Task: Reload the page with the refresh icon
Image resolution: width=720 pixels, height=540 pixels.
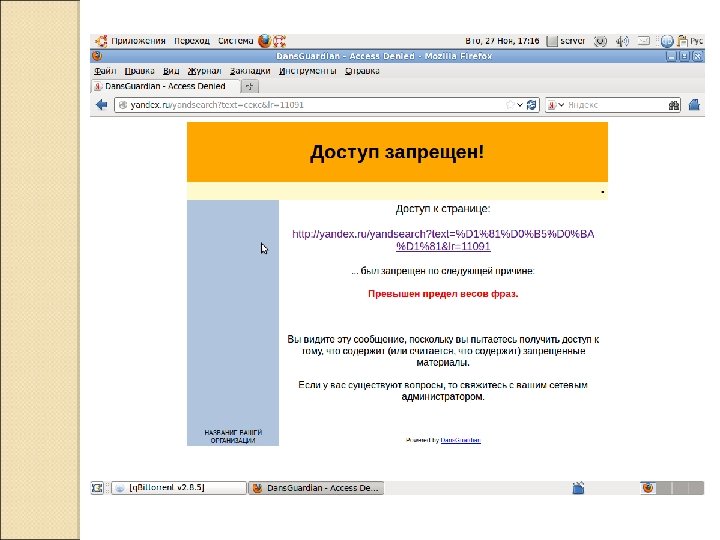Action: pyautogui.click(x=531, y=105)
